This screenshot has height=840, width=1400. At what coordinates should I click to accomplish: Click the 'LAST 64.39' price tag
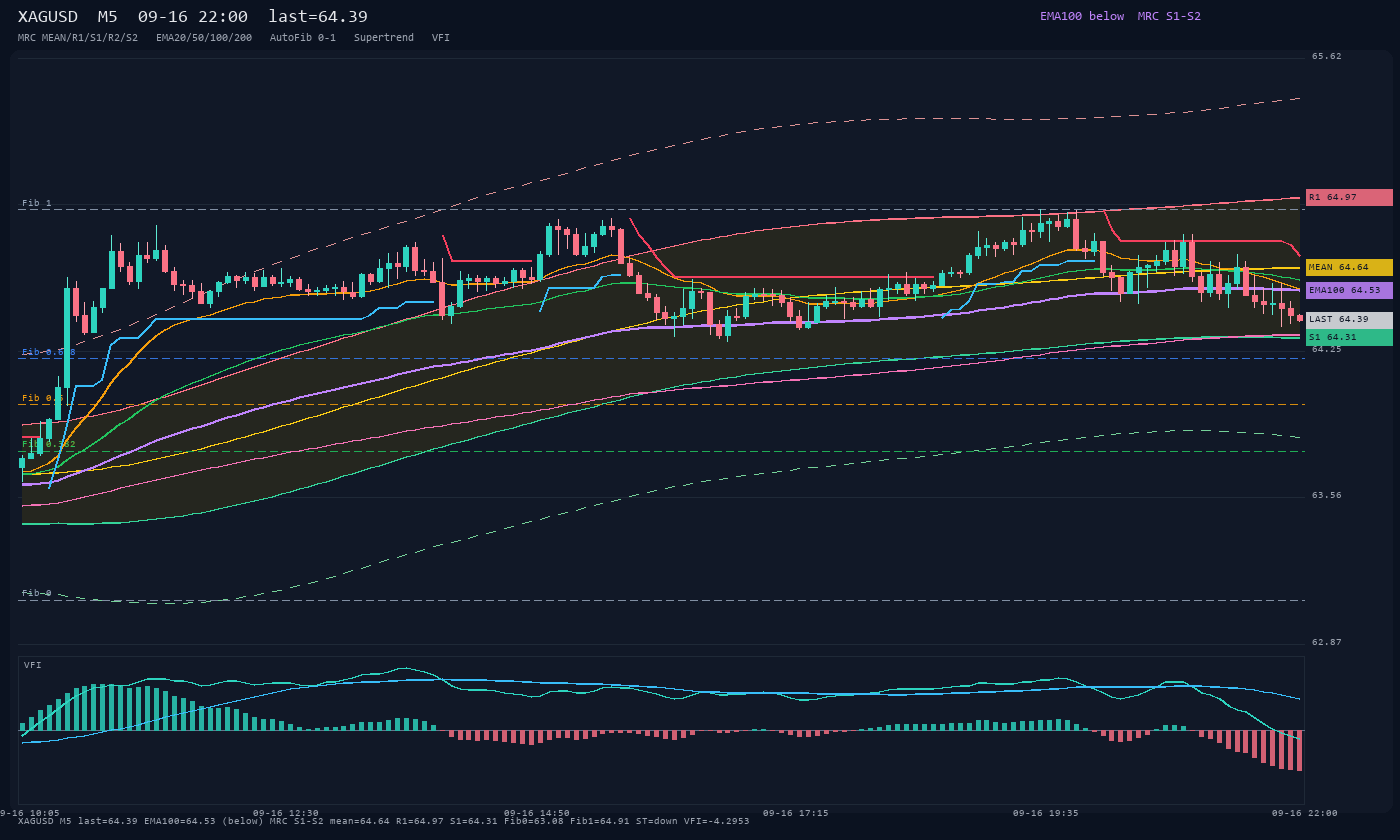[x=1349, y=320]
